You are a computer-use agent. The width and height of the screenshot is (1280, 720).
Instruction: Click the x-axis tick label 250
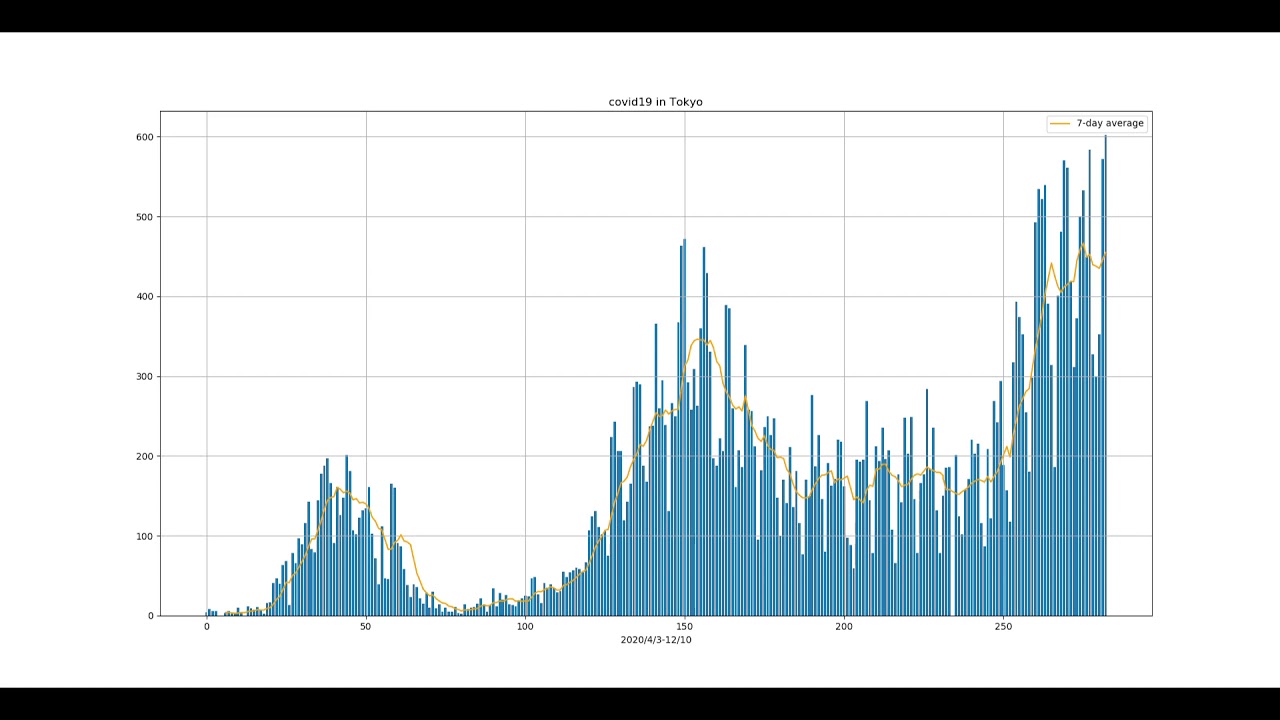[1003, 627]
